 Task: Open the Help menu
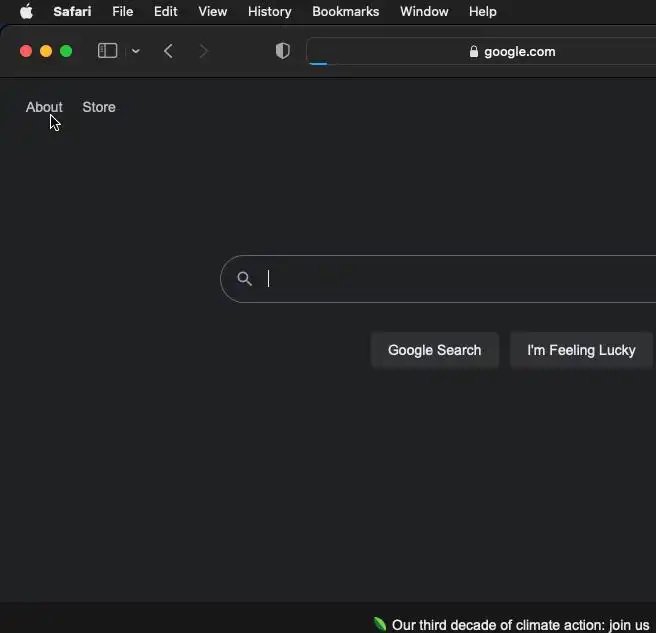point(482,11)
